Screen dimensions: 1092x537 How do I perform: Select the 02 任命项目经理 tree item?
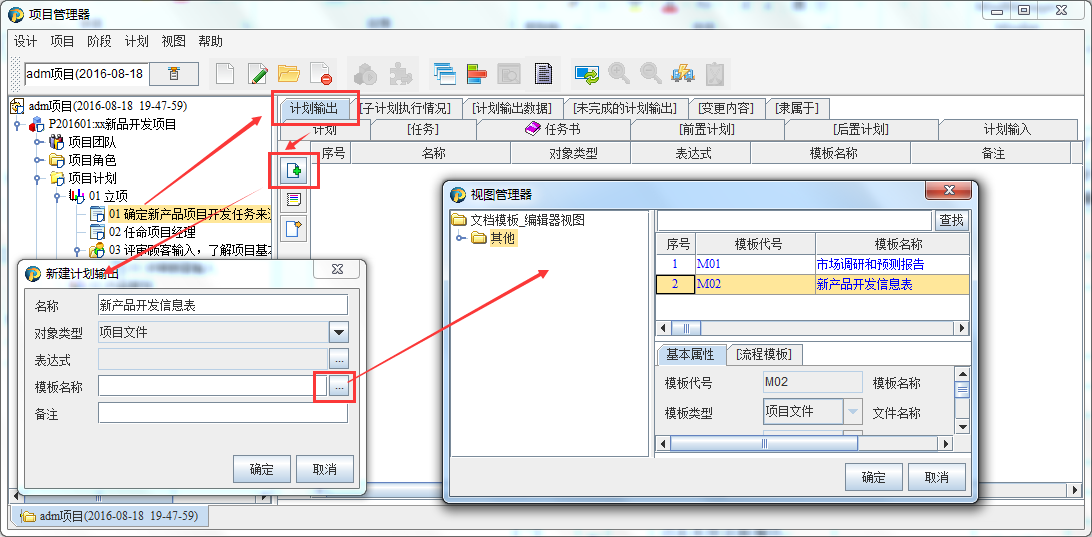coord(152,233)
